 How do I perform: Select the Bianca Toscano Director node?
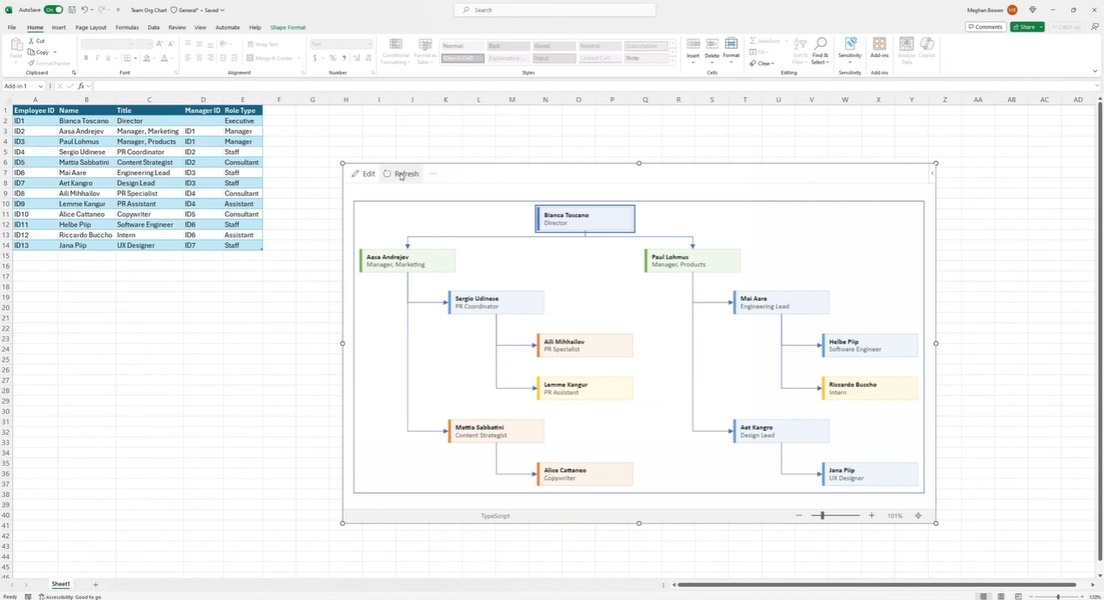[585, 219]
